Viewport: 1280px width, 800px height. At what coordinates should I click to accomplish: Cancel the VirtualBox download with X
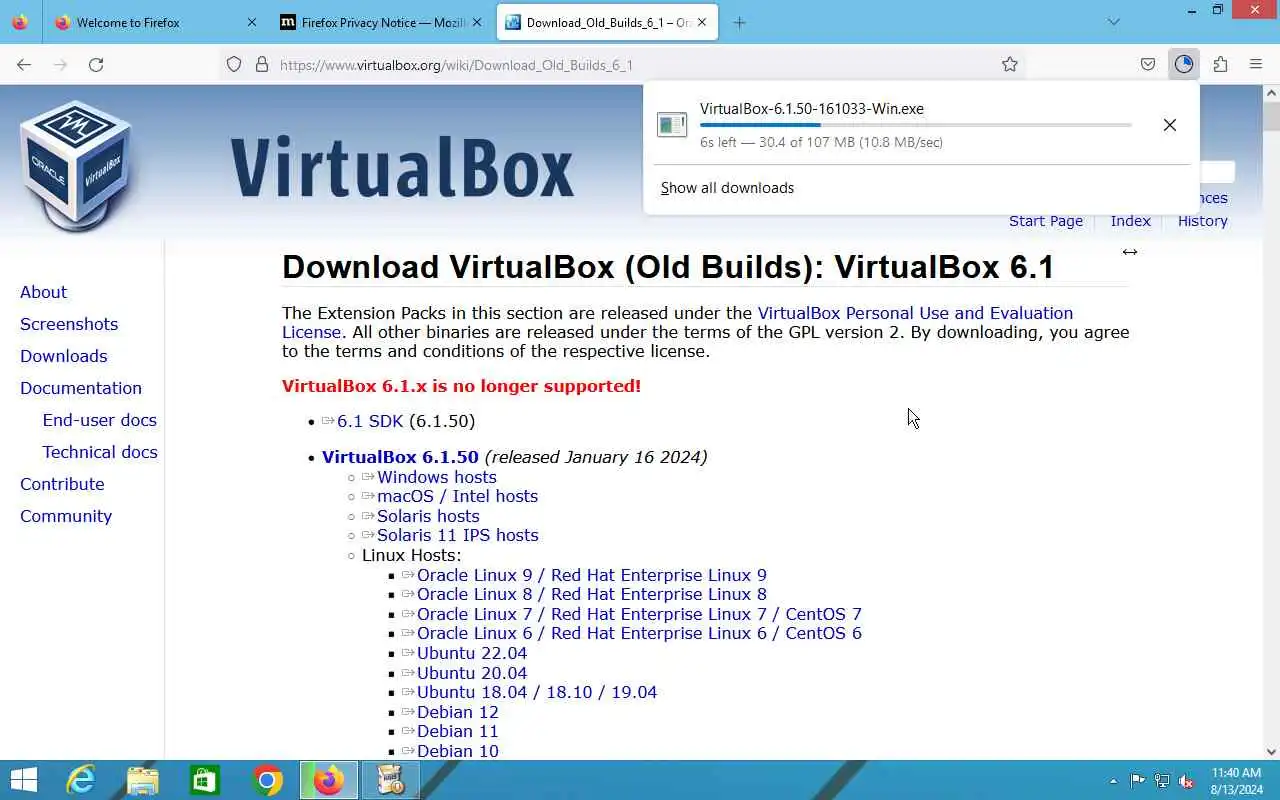[1170, 125]
